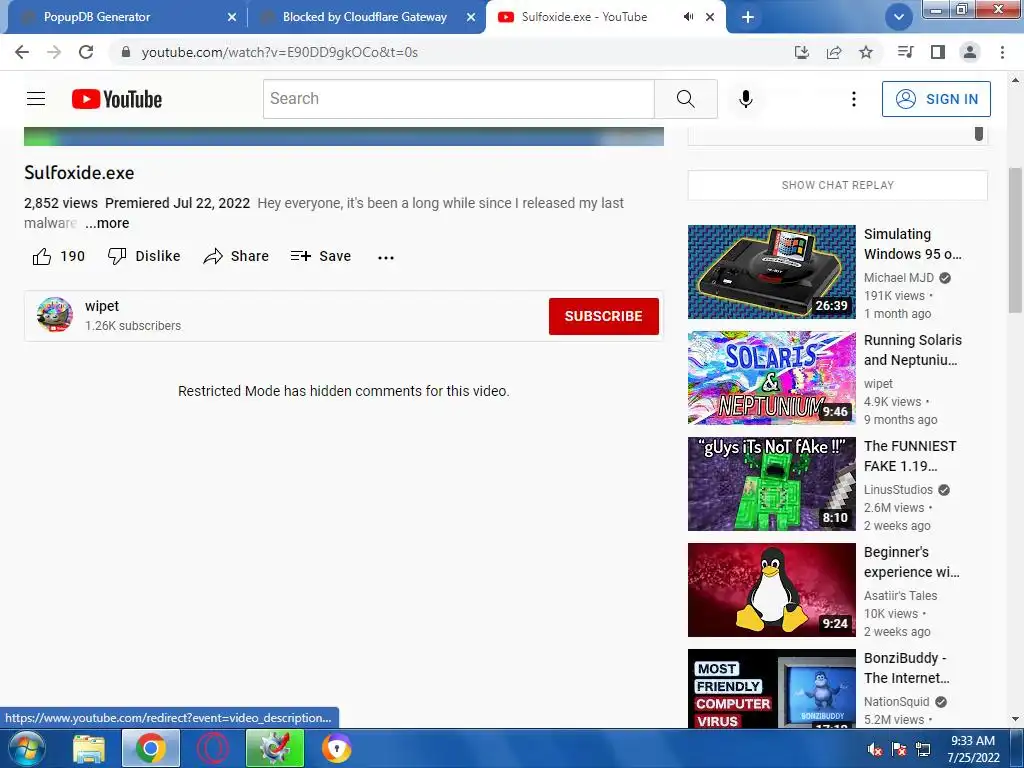This screenshot has width=1024, height=768.
Task: Open Solaris & Neptunium thumbnail
Action: point(771,377)
